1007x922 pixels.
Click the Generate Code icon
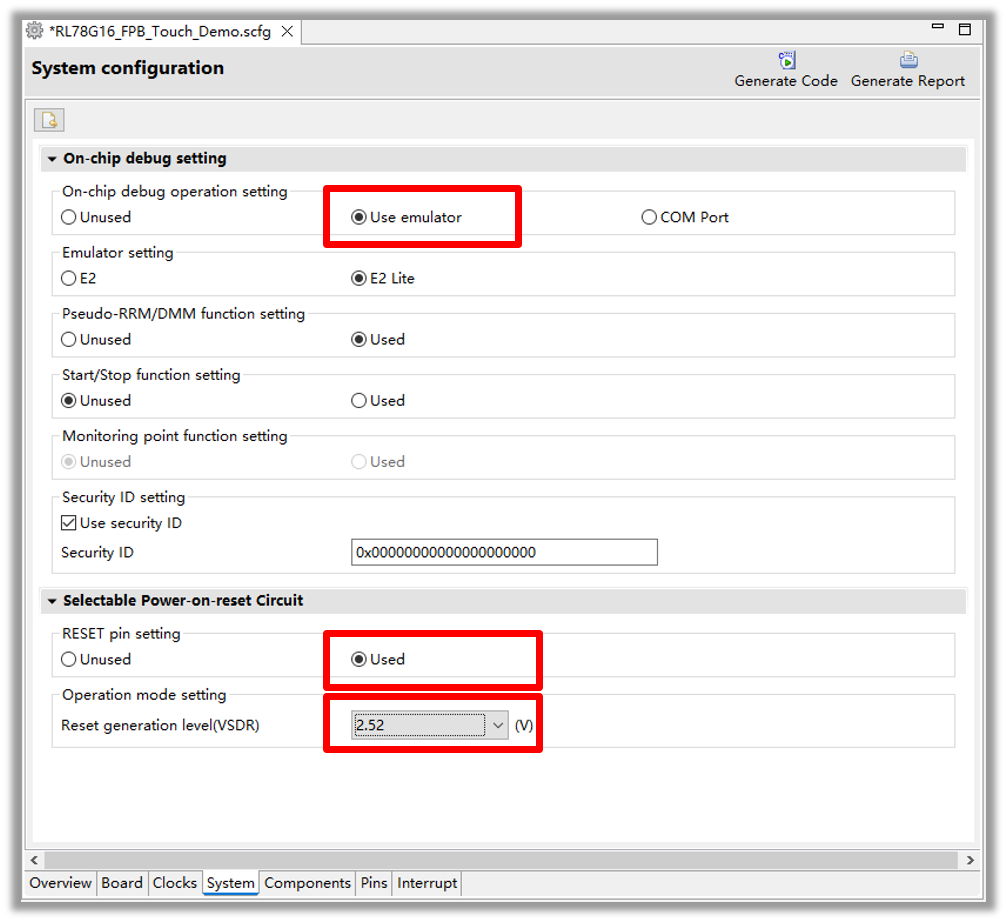pyautogui.click(x=786, y=61)
